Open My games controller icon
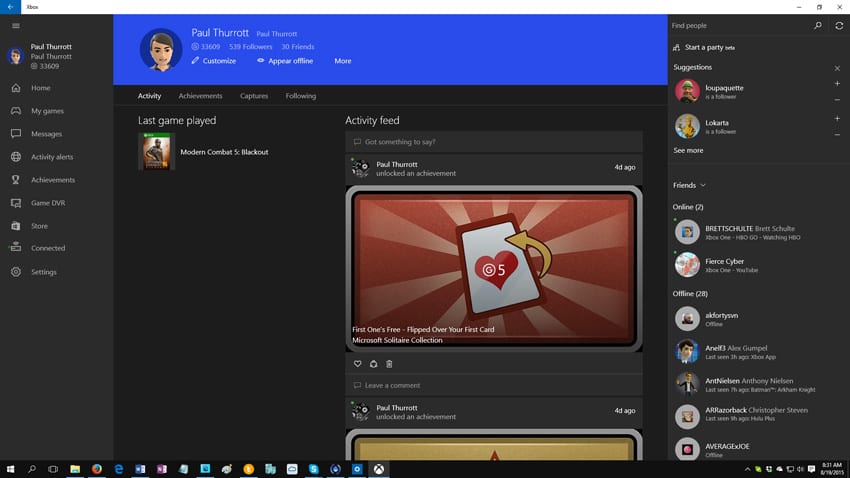The width and height of the screenshot is (850, 478). pyautogui.click(x=16, y=111)
